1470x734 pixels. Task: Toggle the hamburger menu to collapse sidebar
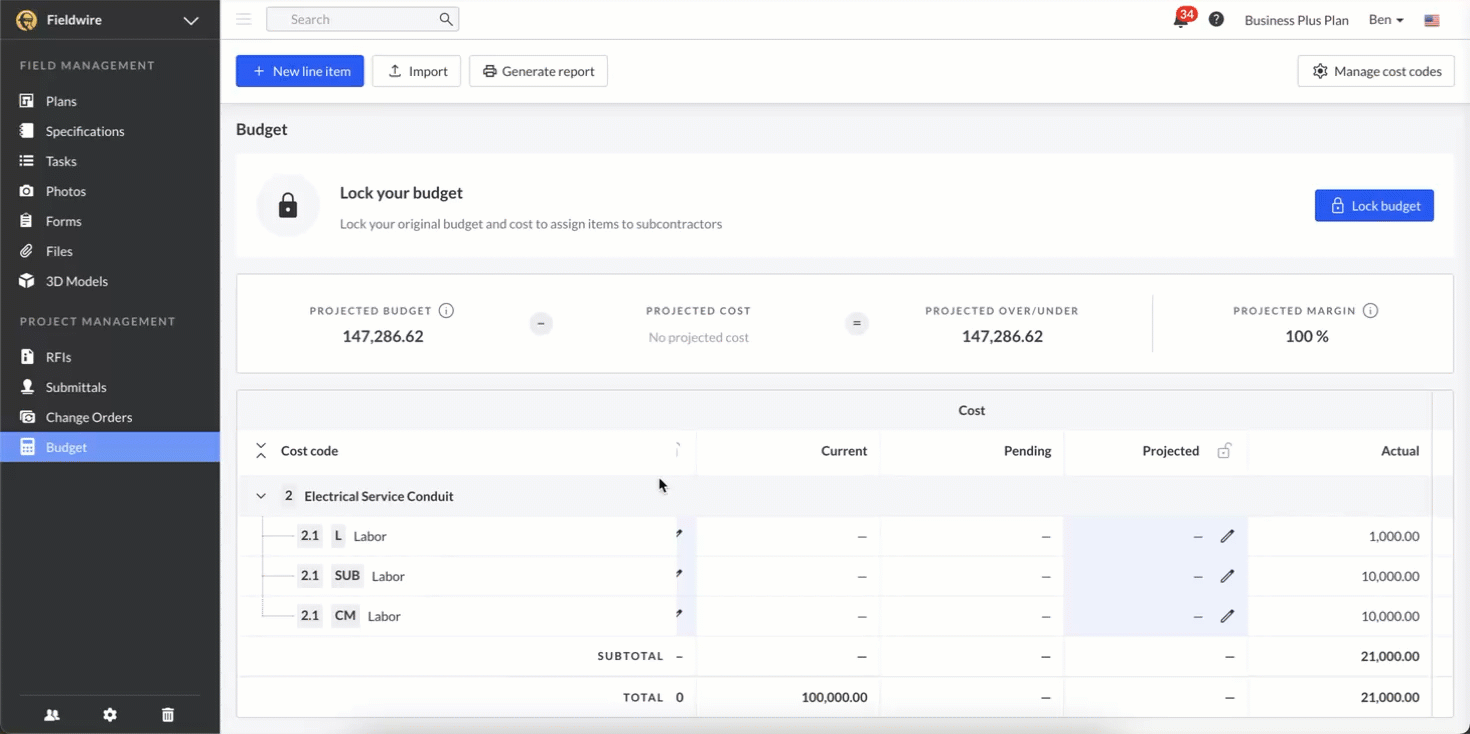pos(244,19)
